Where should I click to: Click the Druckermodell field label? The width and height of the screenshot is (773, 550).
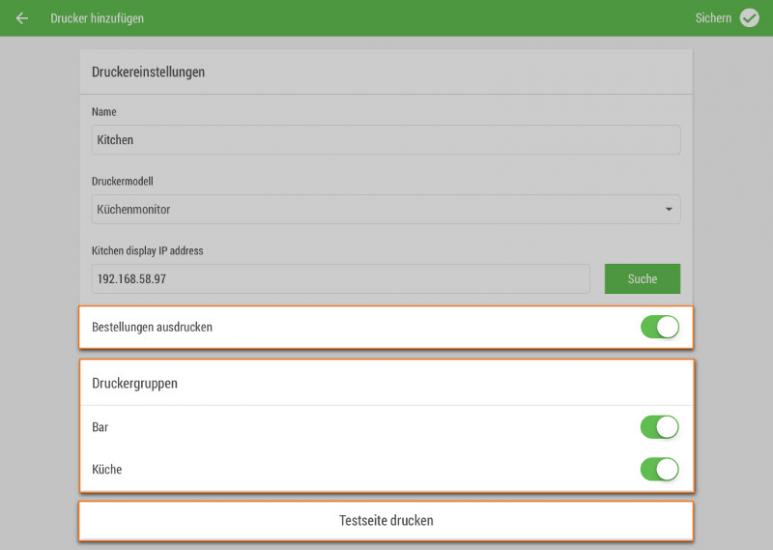(122, 181)
